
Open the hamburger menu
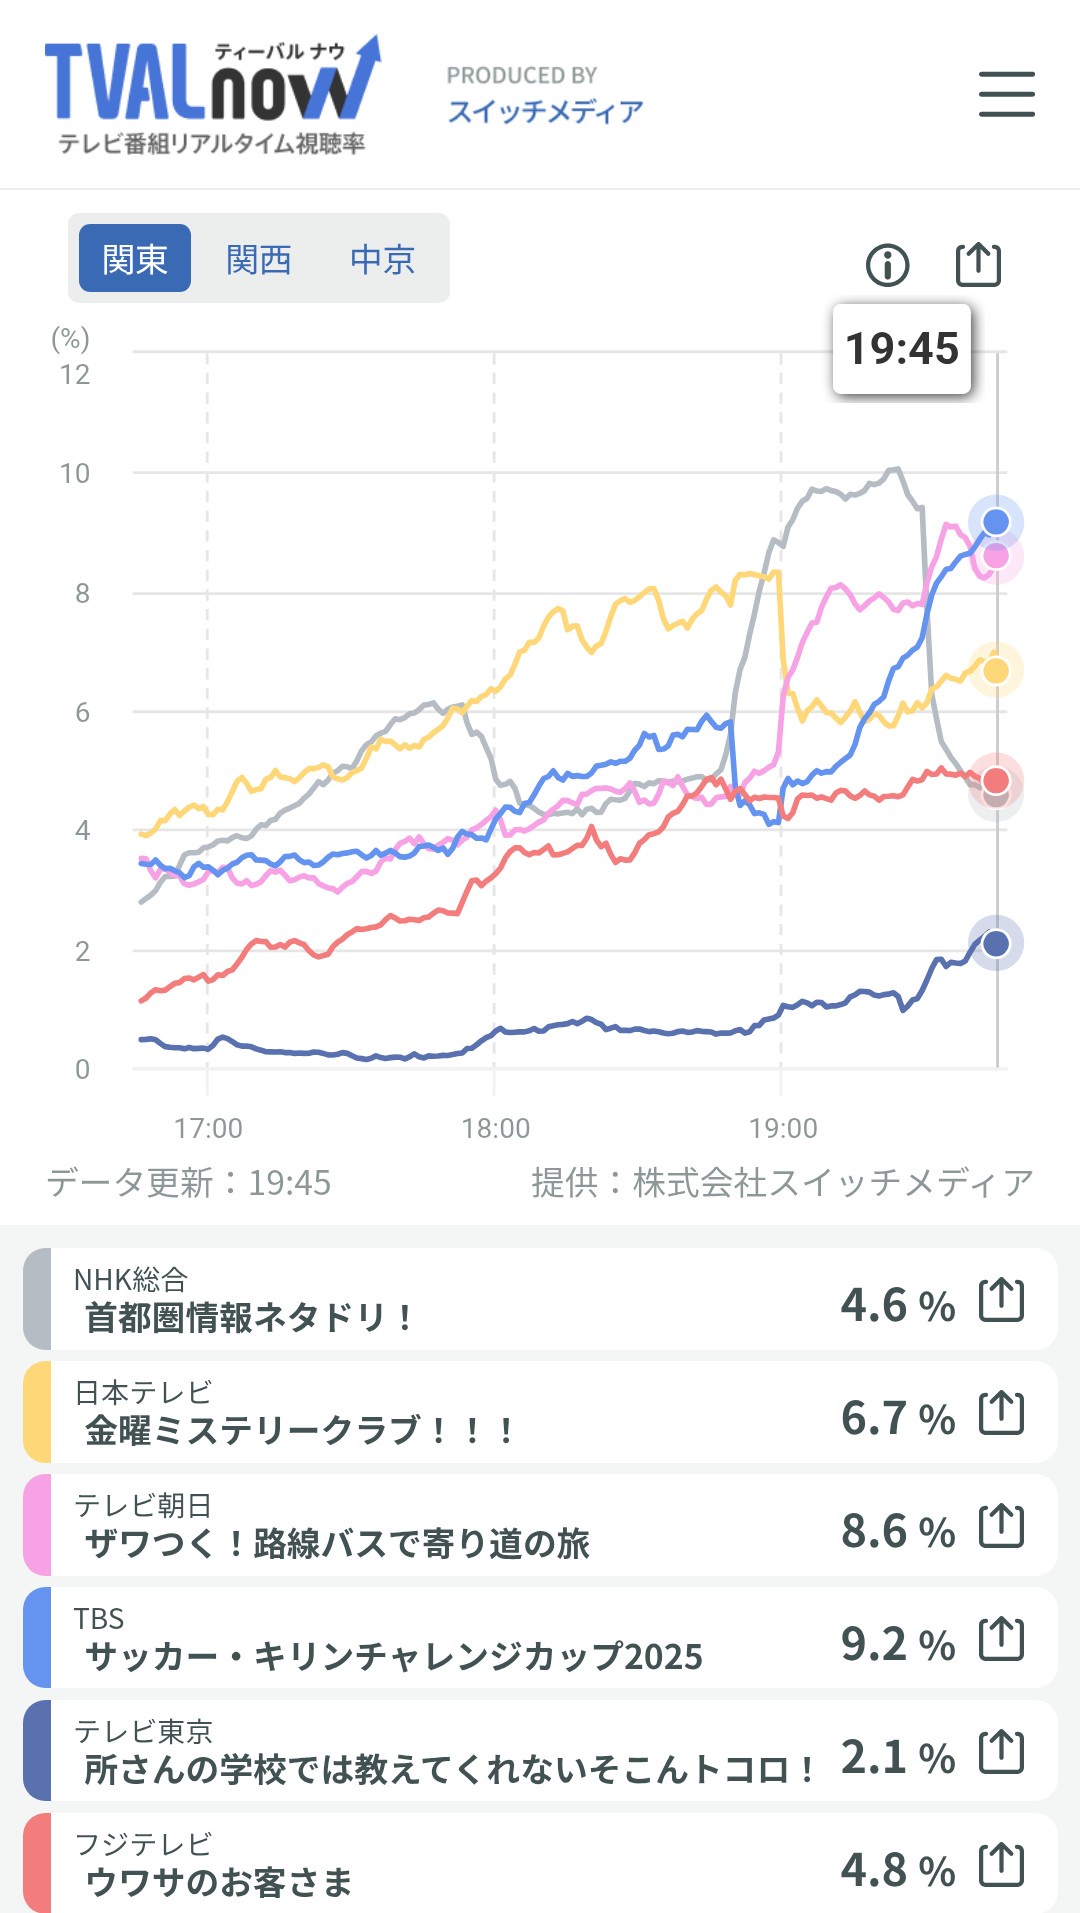coord(1006,94)
